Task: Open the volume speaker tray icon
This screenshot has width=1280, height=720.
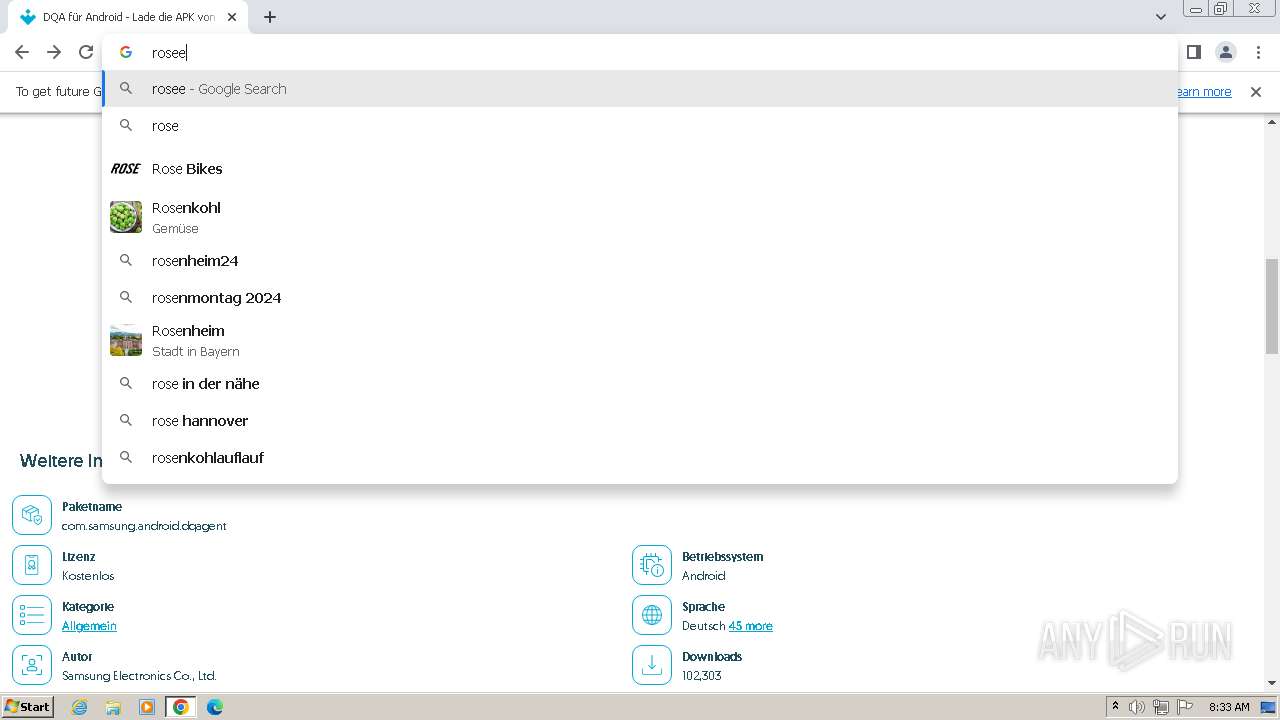Action: coord(1137,707)
